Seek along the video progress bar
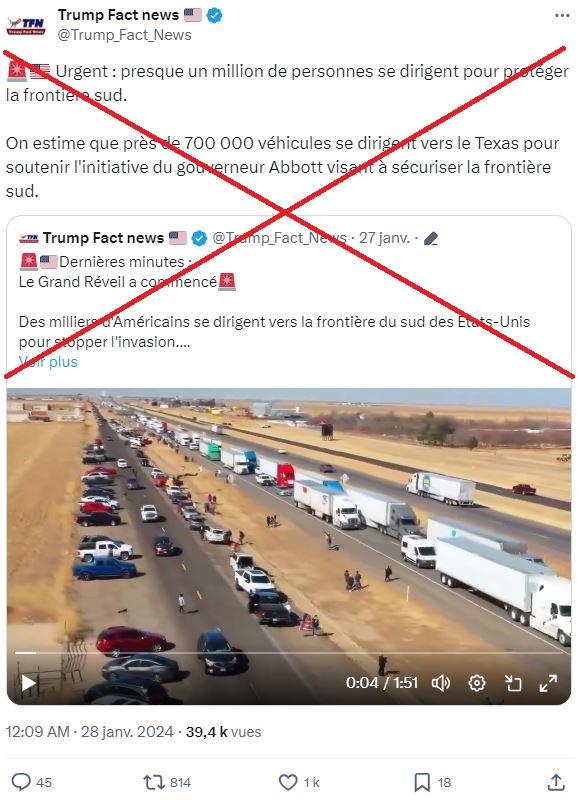Screen dimensions: 579x800 [288, 653]
